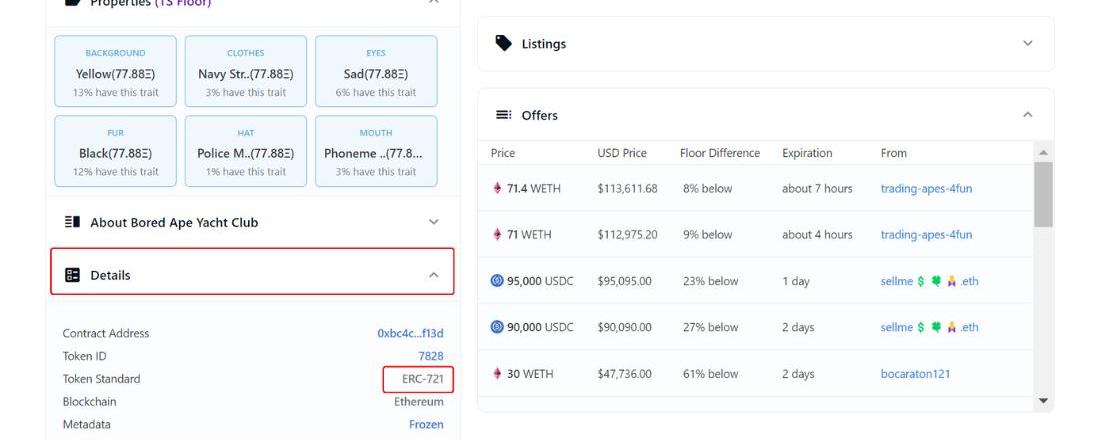The width and height of the screenshot is (1100, 440).
Task: Click WETH icon beside 71.4 WETH offer
Action: coord(497,188)
